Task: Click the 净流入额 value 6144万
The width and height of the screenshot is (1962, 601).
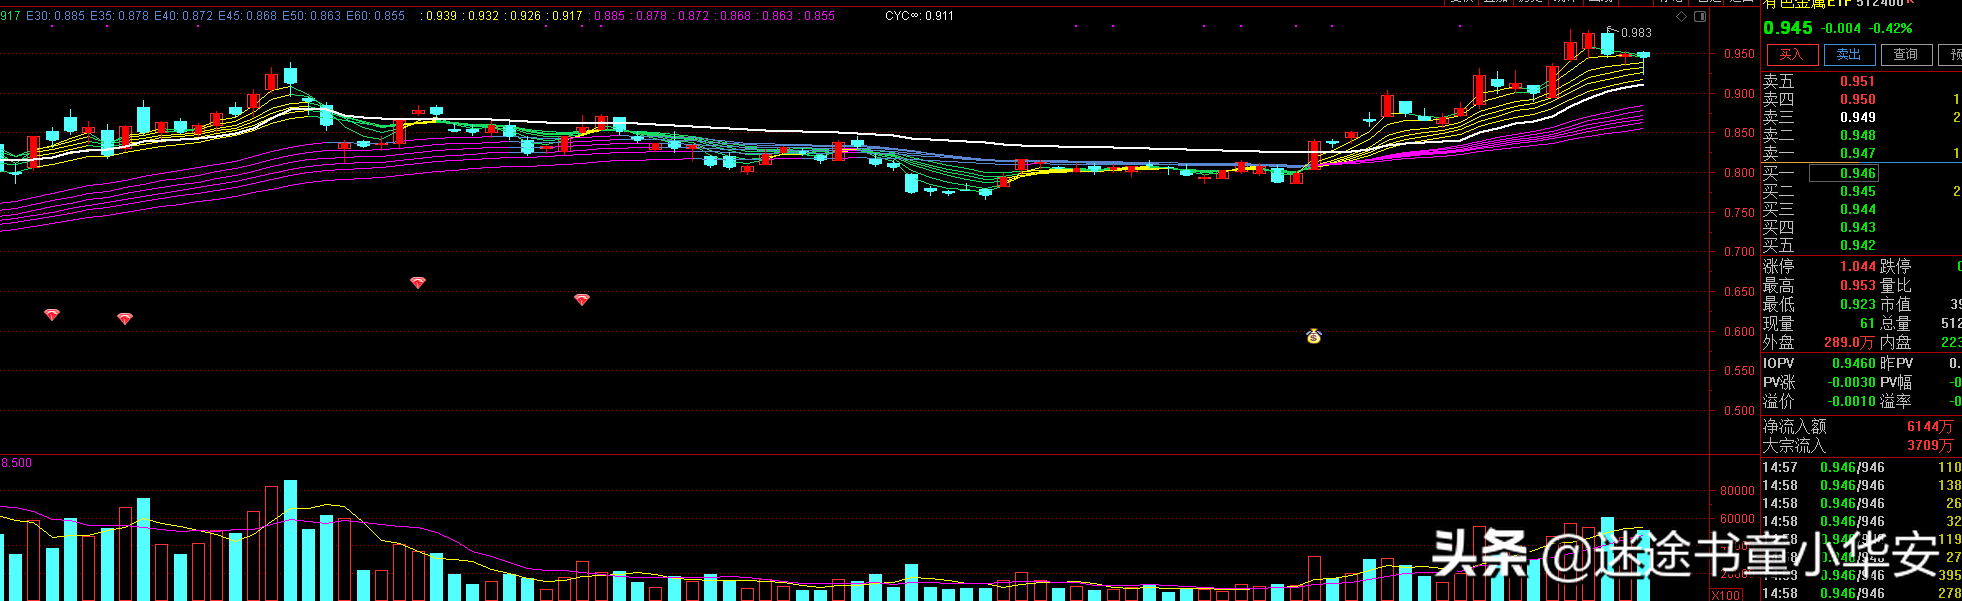Action: 1929,427
